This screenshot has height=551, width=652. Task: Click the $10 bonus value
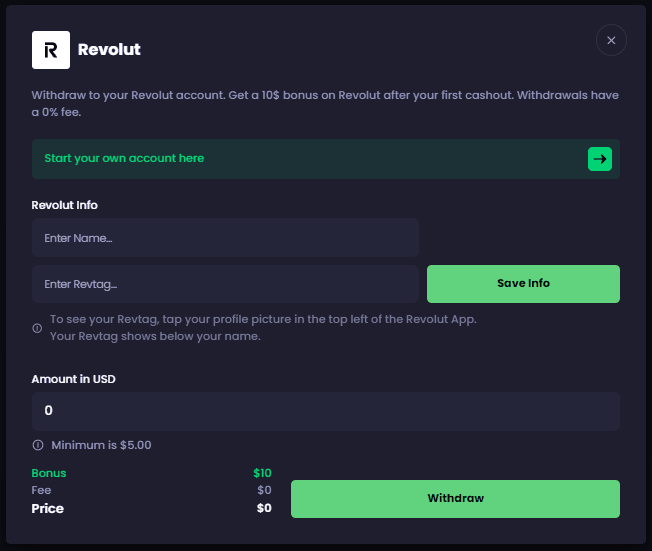tap(262, 473)
